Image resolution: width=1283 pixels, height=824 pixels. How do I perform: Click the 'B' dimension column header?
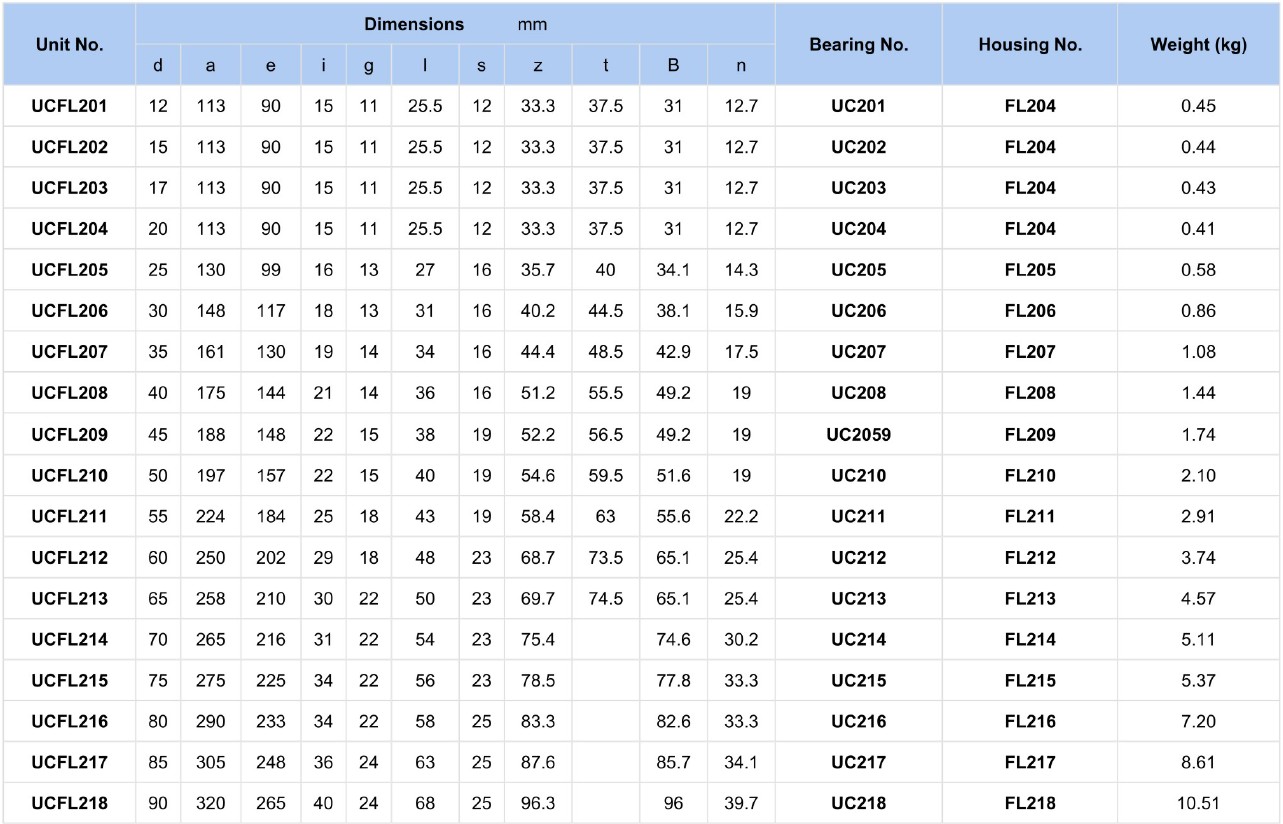click(x=673, y=66)
